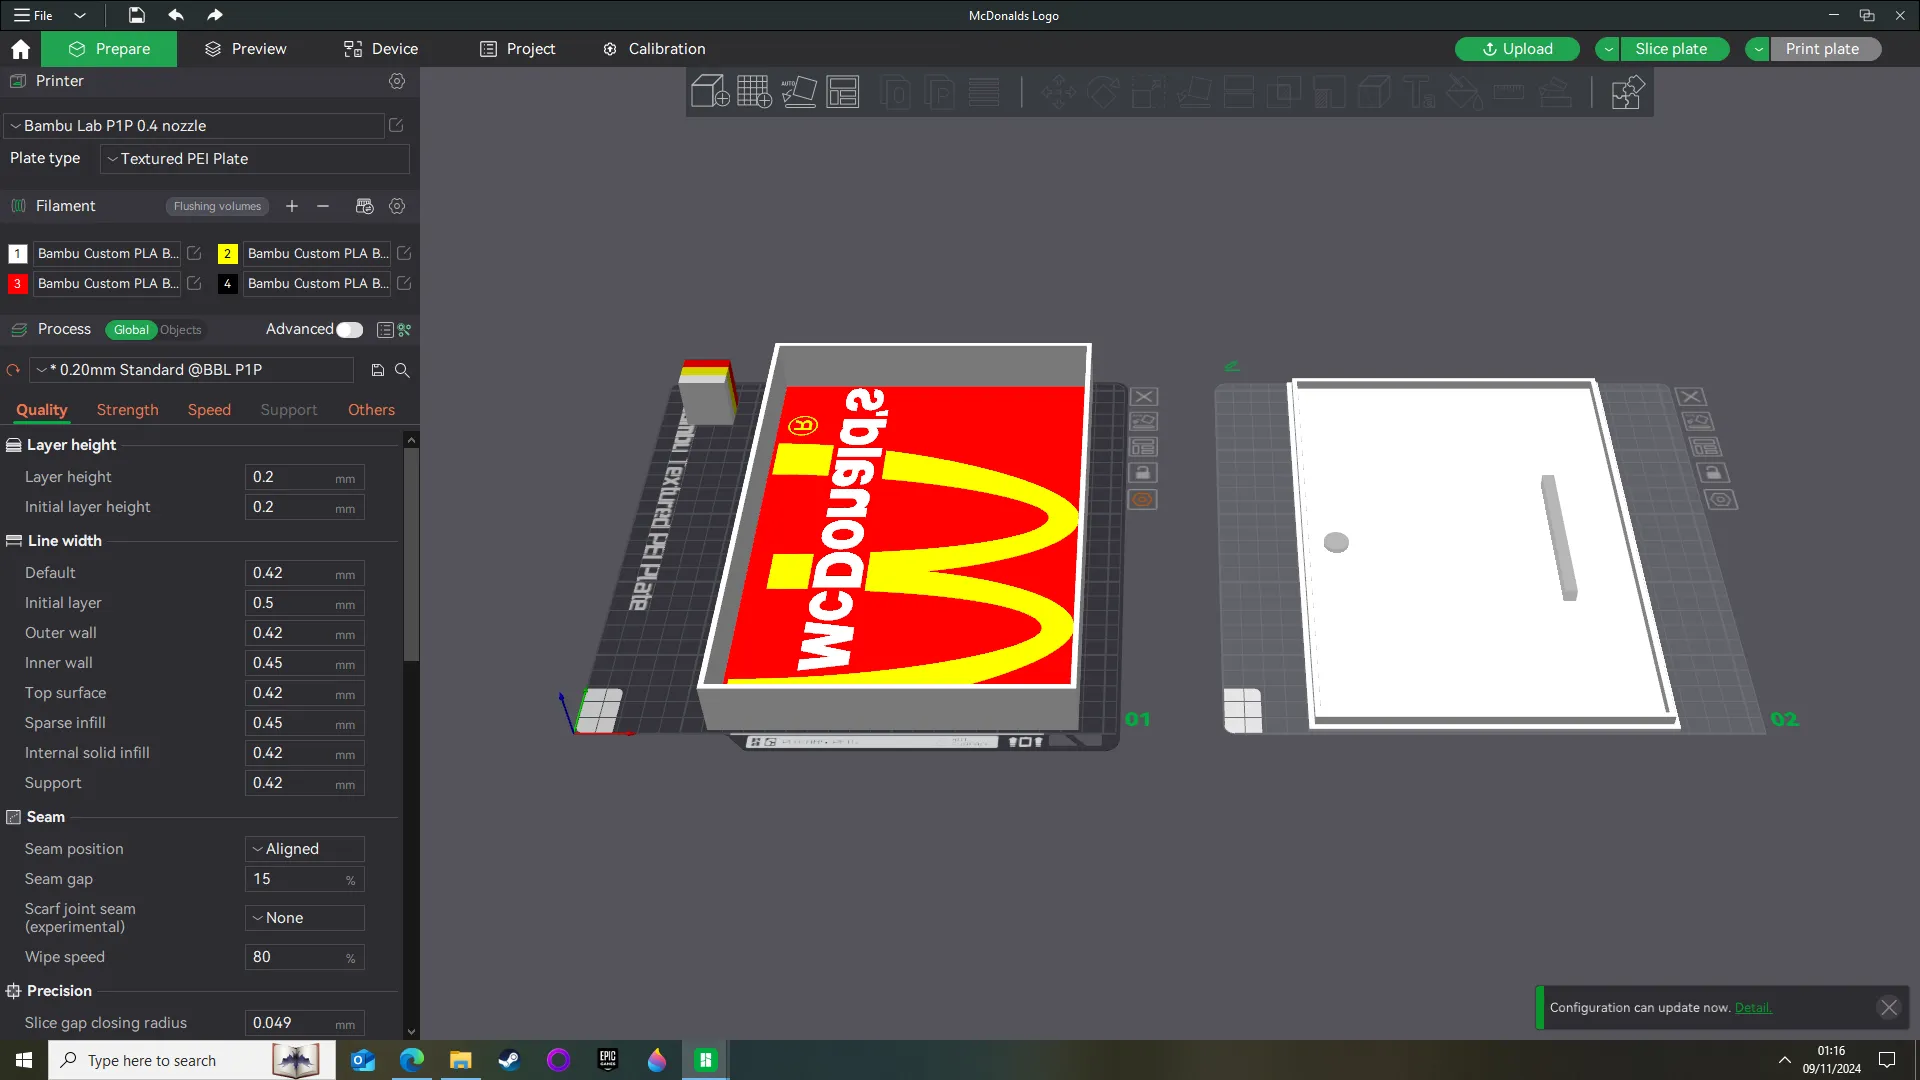Remove plate 01 with its X icon
The height and width of the screenshot is (1080, 1920).
(x=1144, y=397)
